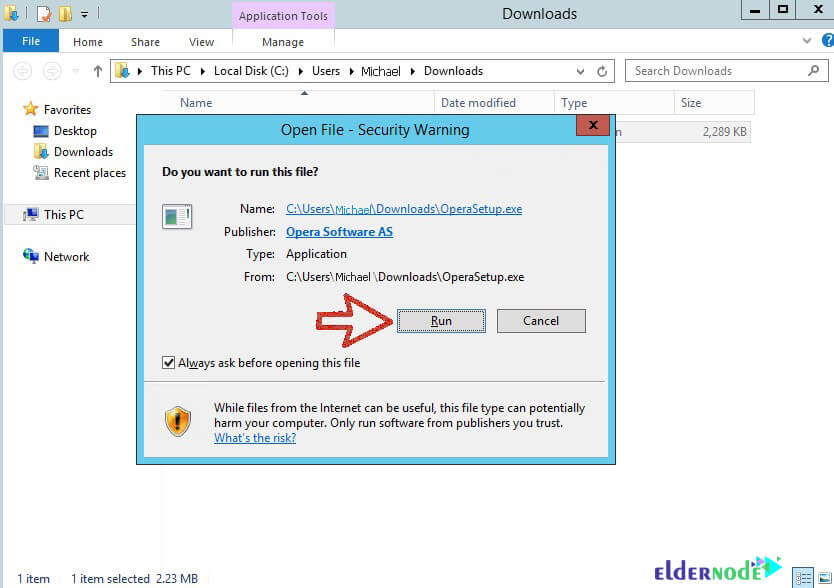Click the Run button in the security warning

441,321
